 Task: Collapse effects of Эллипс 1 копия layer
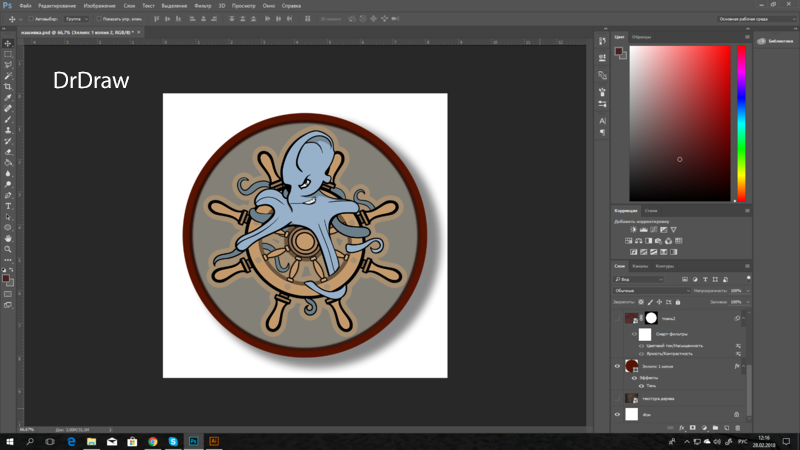743,366
